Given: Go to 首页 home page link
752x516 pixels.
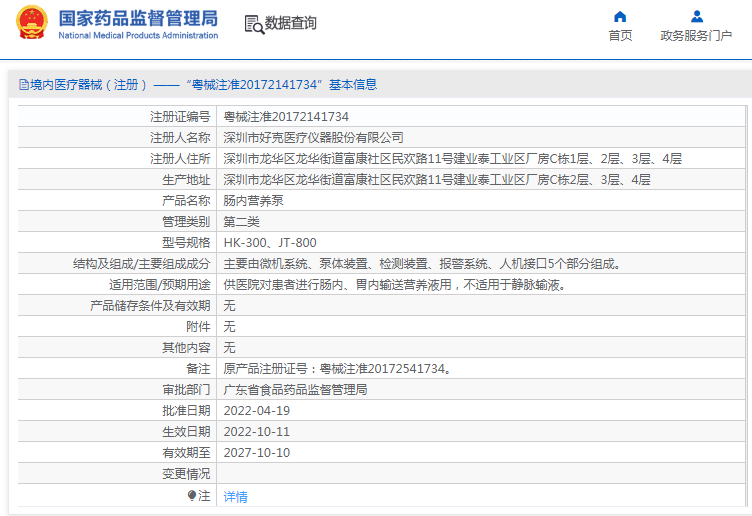Looking at the screenshot, I should click(x=620, y=35).
